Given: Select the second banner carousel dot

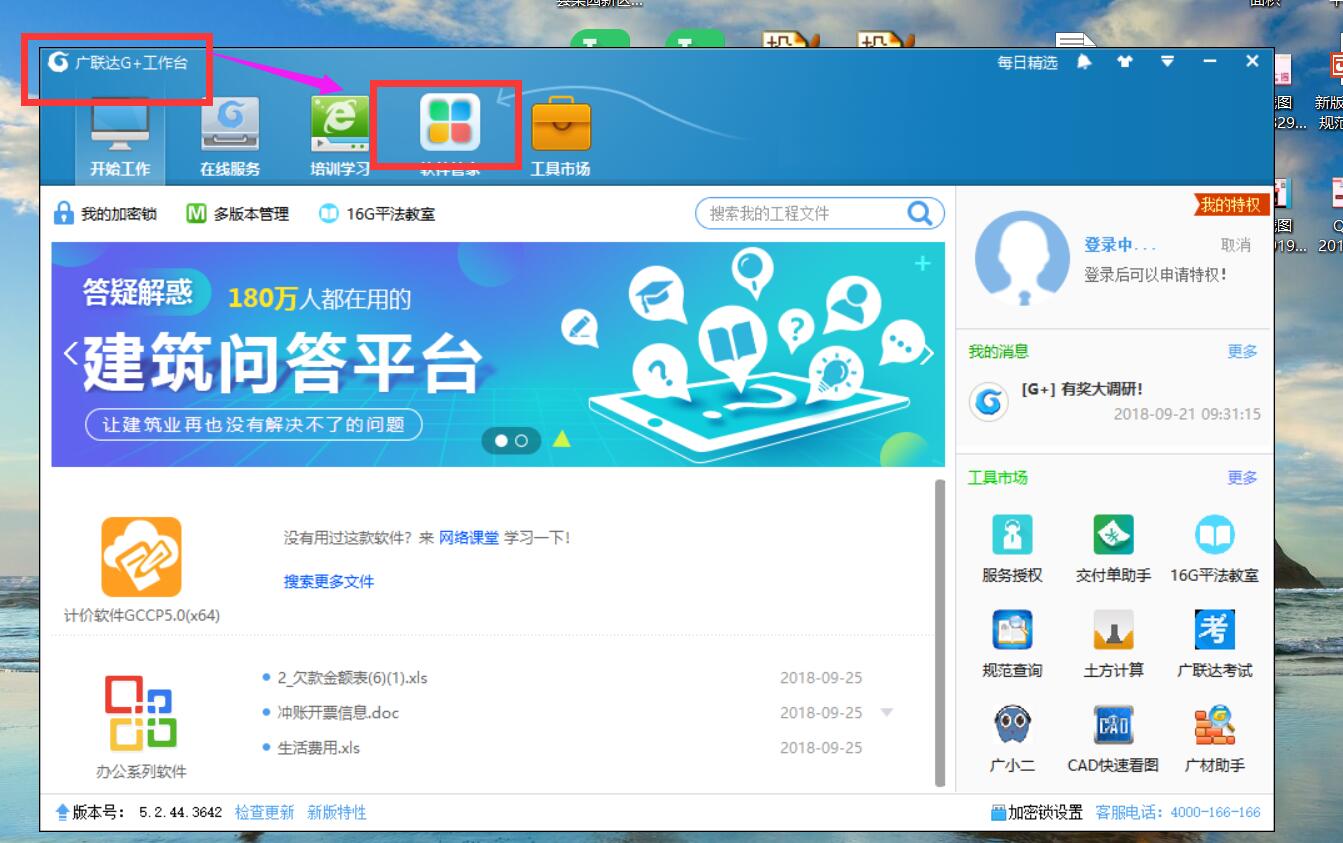Looking at the screenshot, I should [521, 440].
